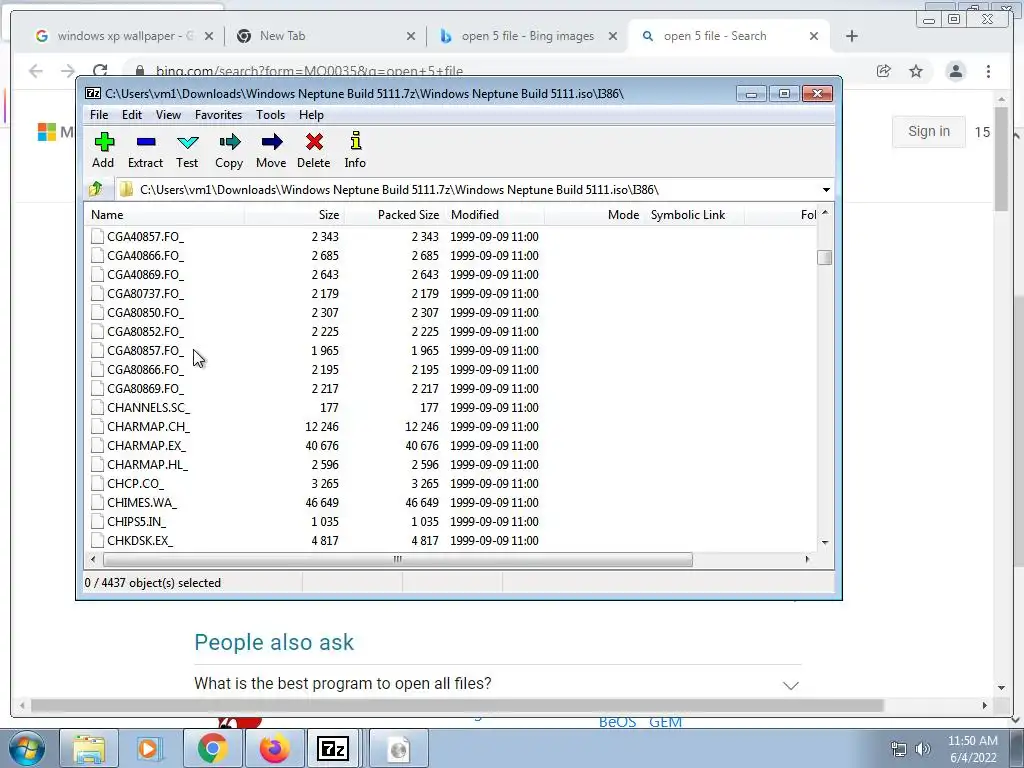Select file CGA80850.FO_

pos(146,312)
